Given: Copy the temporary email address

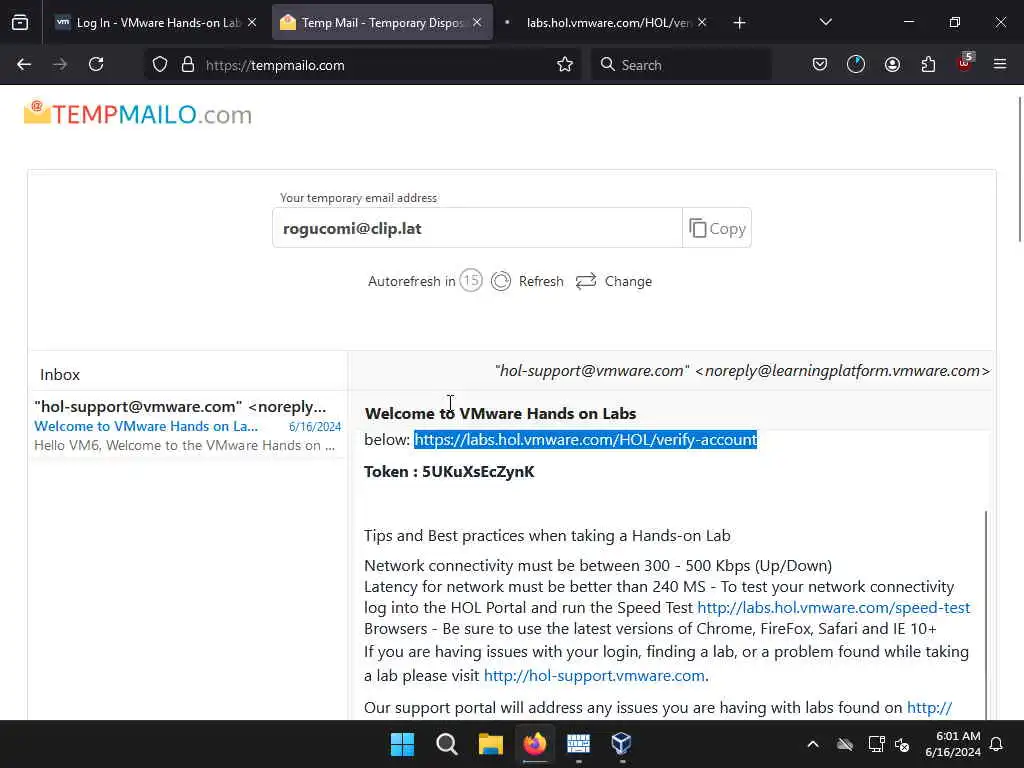Looking at the screenshot, I should click(717, 228).
